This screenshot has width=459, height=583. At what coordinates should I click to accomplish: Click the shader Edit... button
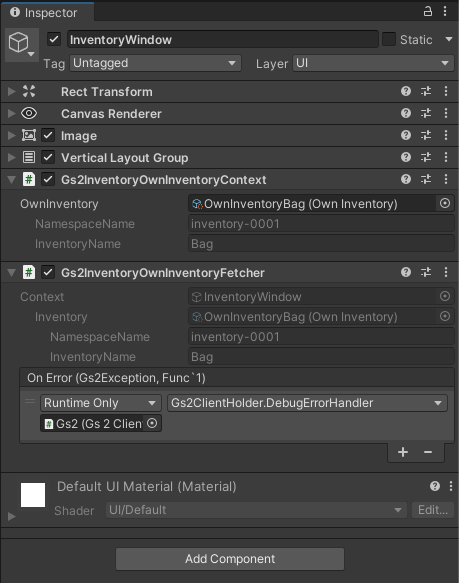[x=433, y=510]
